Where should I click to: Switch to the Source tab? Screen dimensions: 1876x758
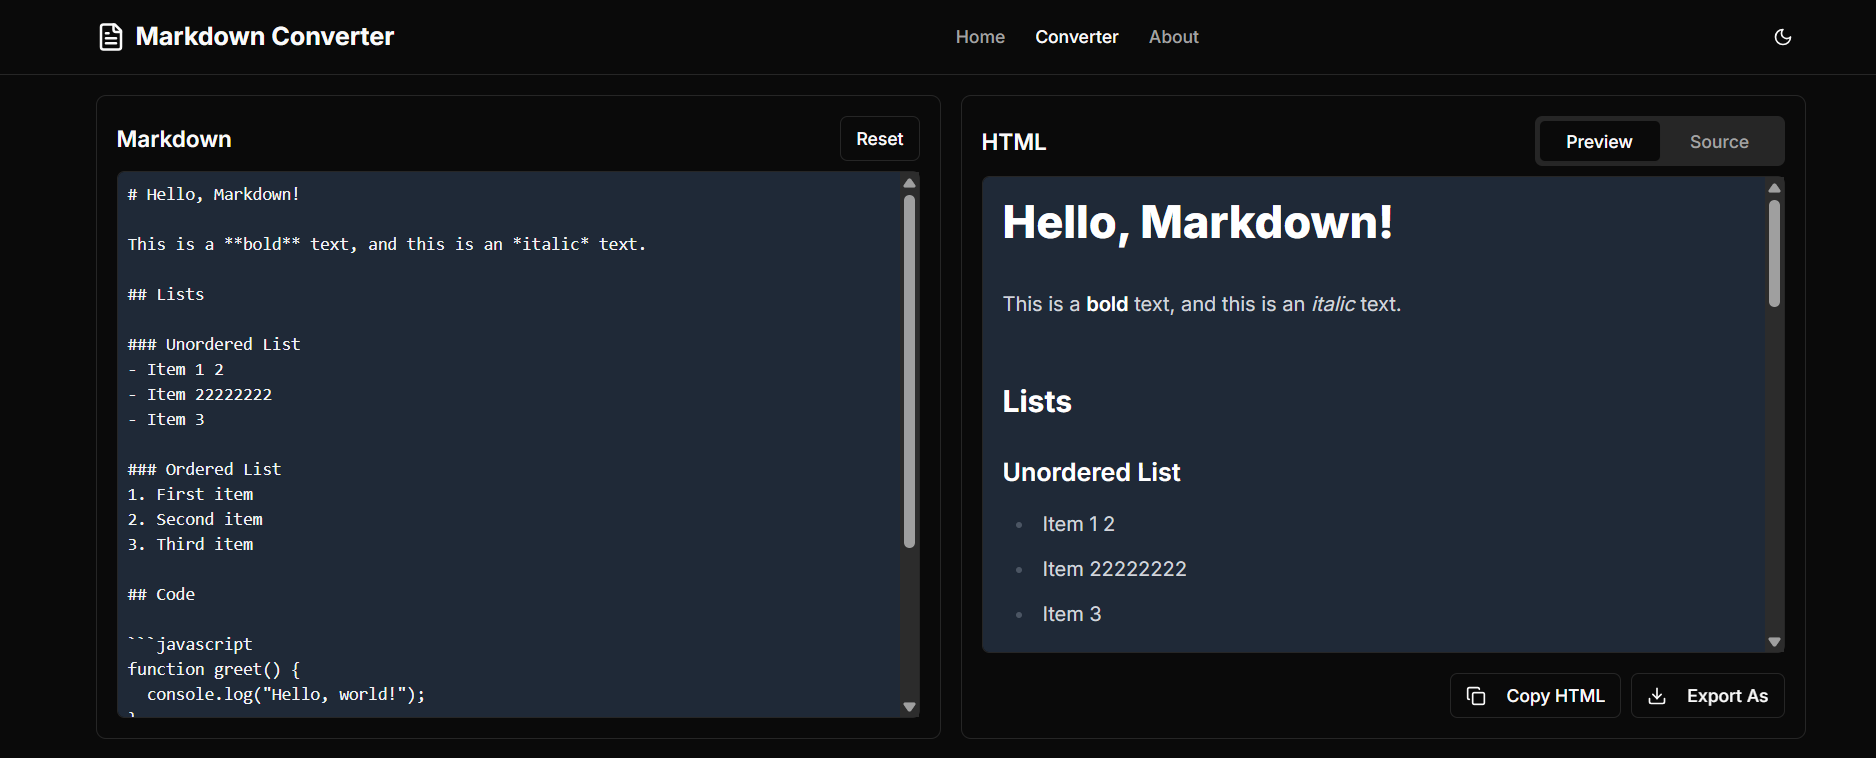point(1719,142)
